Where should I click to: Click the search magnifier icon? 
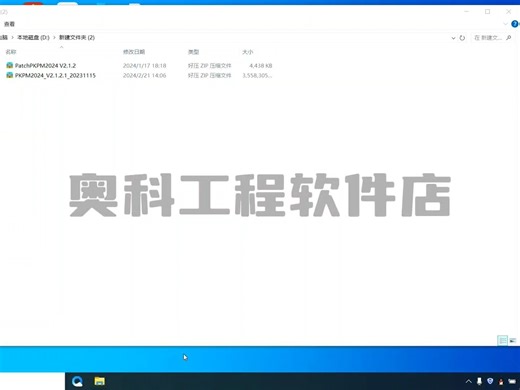pyautogui.click(x=509, y=38)
